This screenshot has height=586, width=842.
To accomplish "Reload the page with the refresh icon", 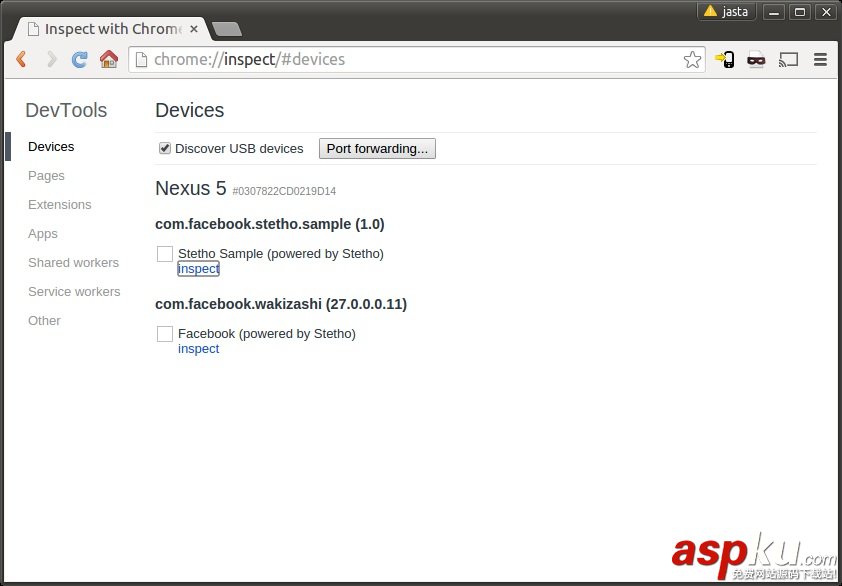I will click(79, 59).
